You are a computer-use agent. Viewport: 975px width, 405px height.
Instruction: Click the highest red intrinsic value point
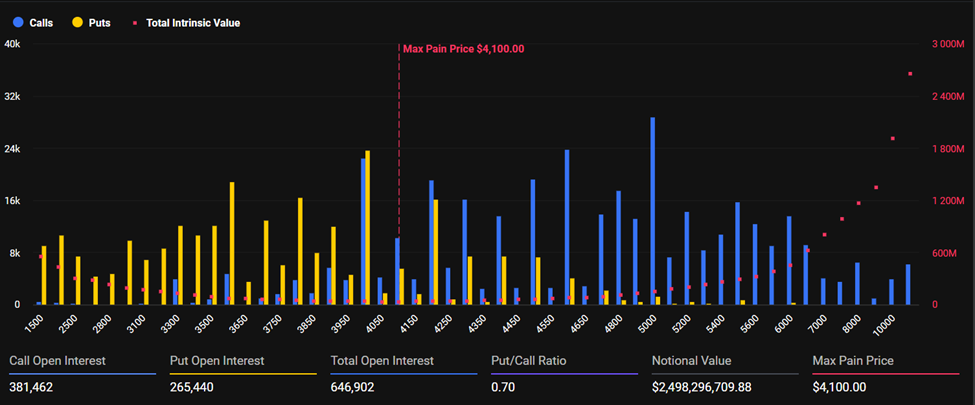(910, 74)
